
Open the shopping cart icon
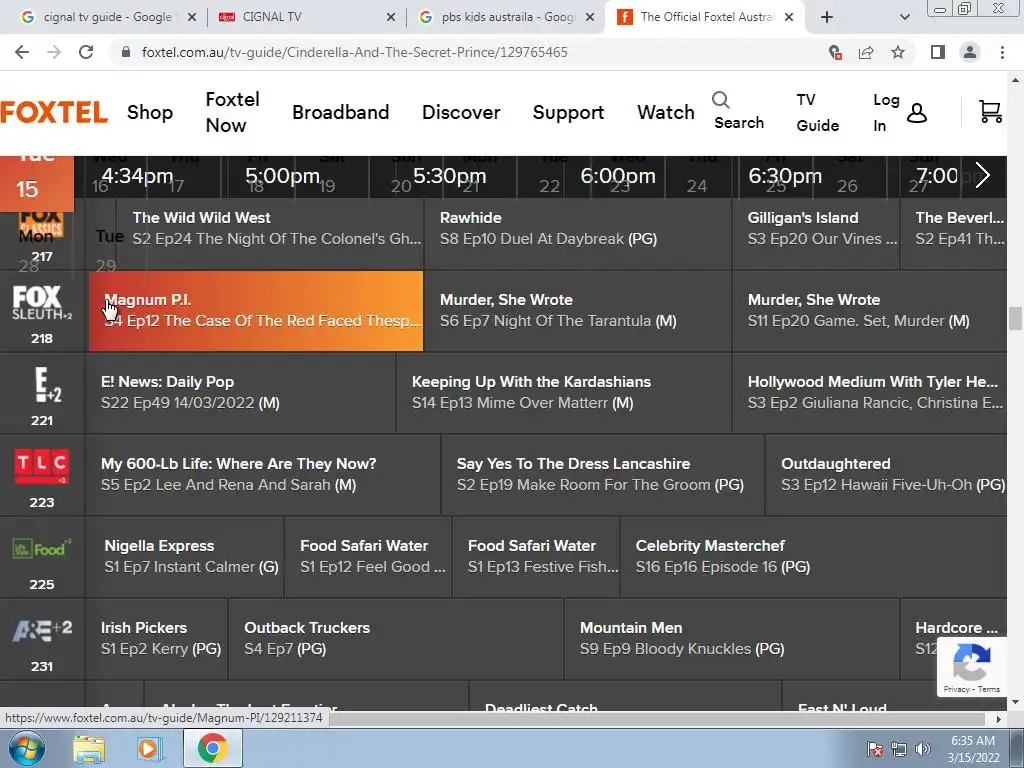(990, 112)
